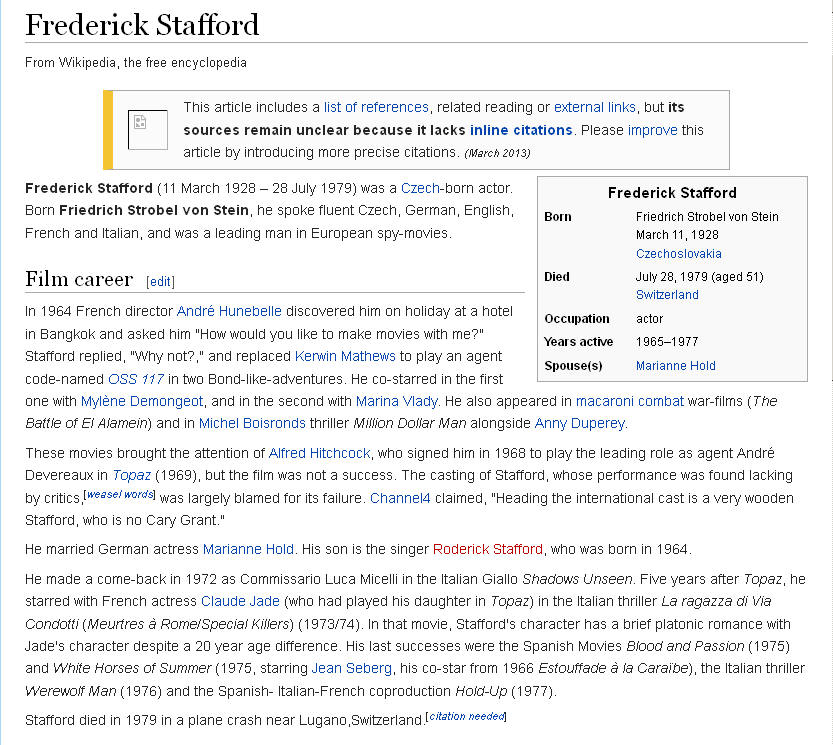
Task: Click 'March 11, 1928' in infobox
Action: [x=677, y=235]
